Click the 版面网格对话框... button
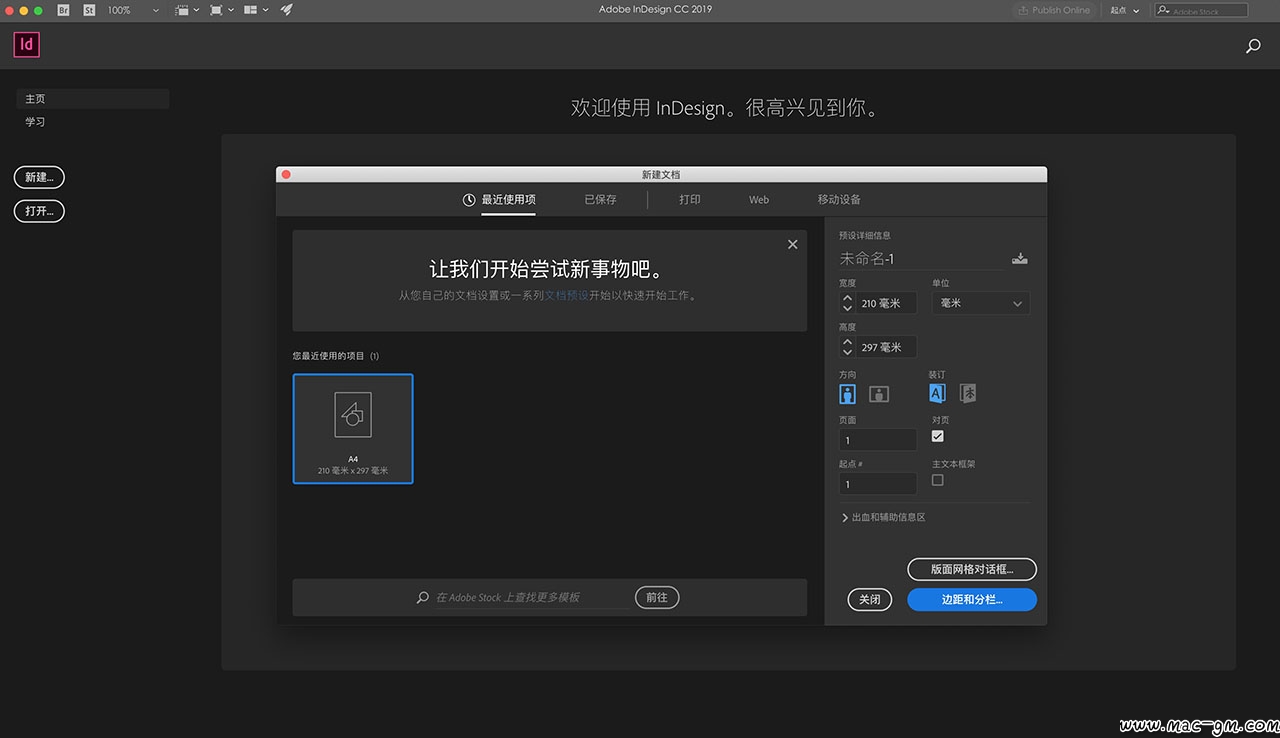 972,569
